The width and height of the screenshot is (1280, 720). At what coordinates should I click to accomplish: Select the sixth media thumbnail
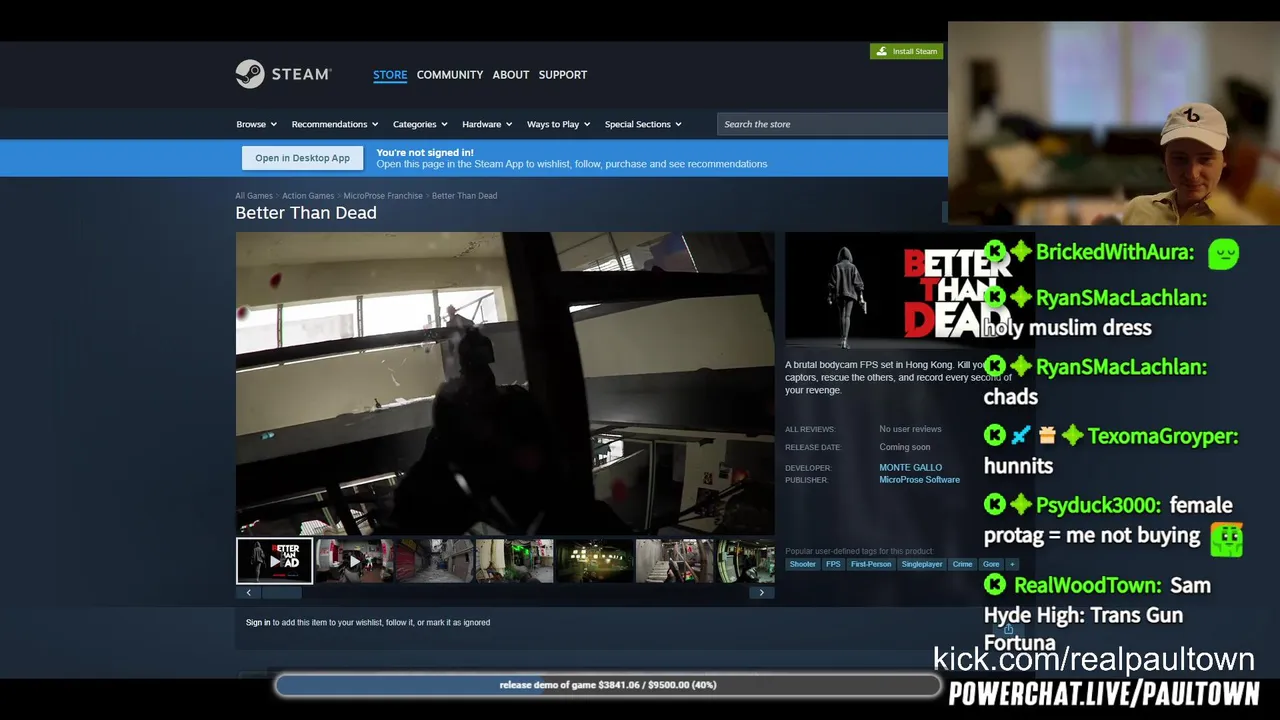[x=674, y=561]
